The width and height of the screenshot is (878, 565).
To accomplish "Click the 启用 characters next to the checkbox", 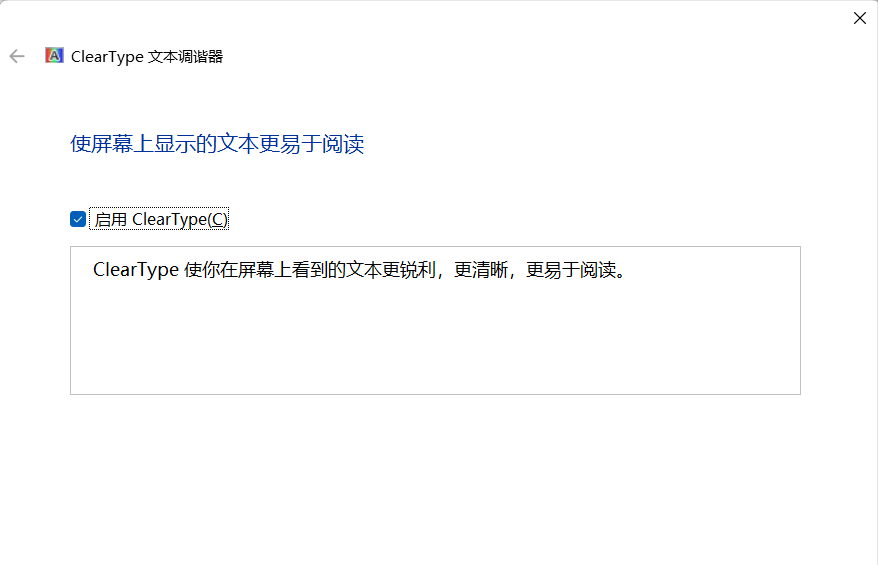I will pyautogui.click(x=110, y=220).
